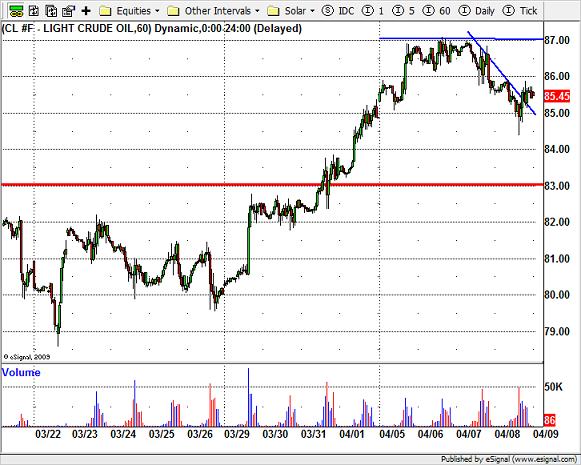Select the Tick interval button

click(520, 11)
